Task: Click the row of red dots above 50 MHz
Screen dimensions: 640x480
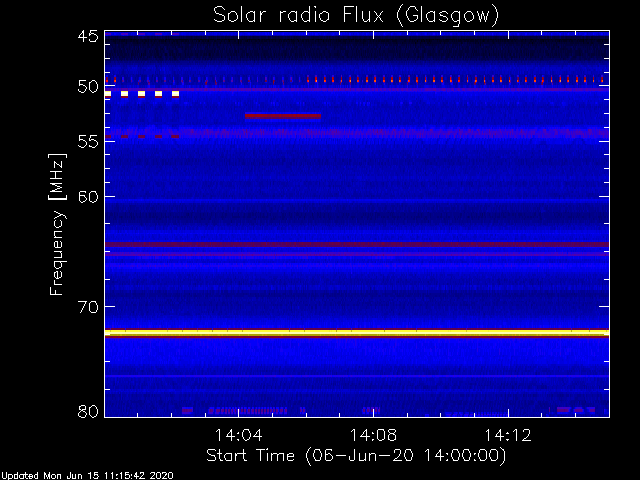Action: [354, 80]
